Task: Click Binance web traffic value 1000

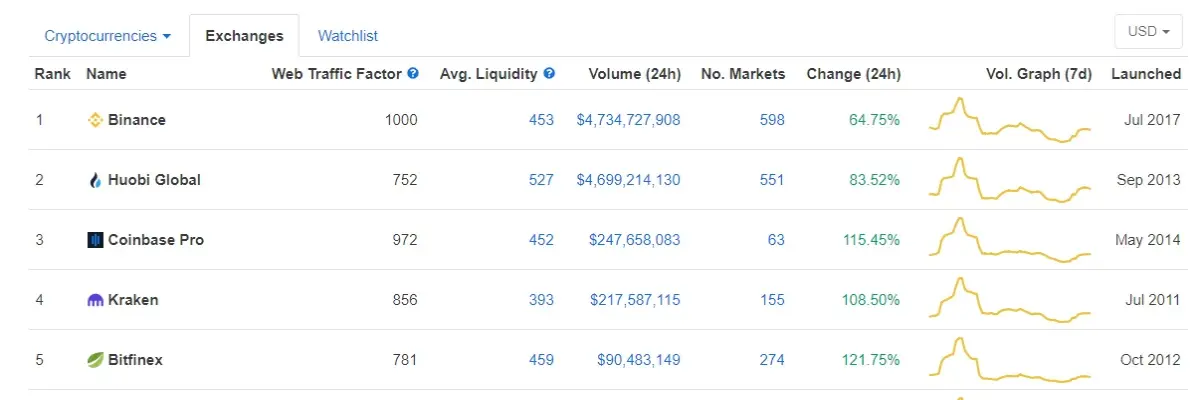Action: point(401,120)
